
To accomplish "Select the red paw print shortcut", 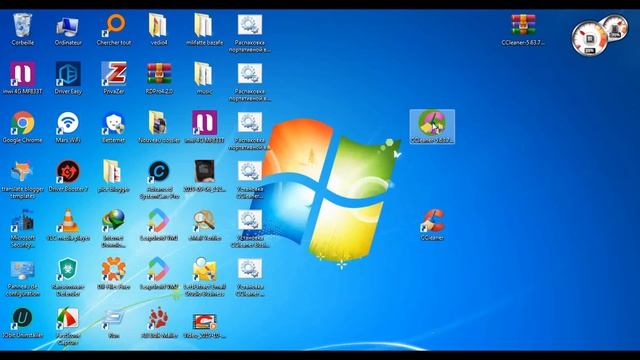I will point(159,323).
